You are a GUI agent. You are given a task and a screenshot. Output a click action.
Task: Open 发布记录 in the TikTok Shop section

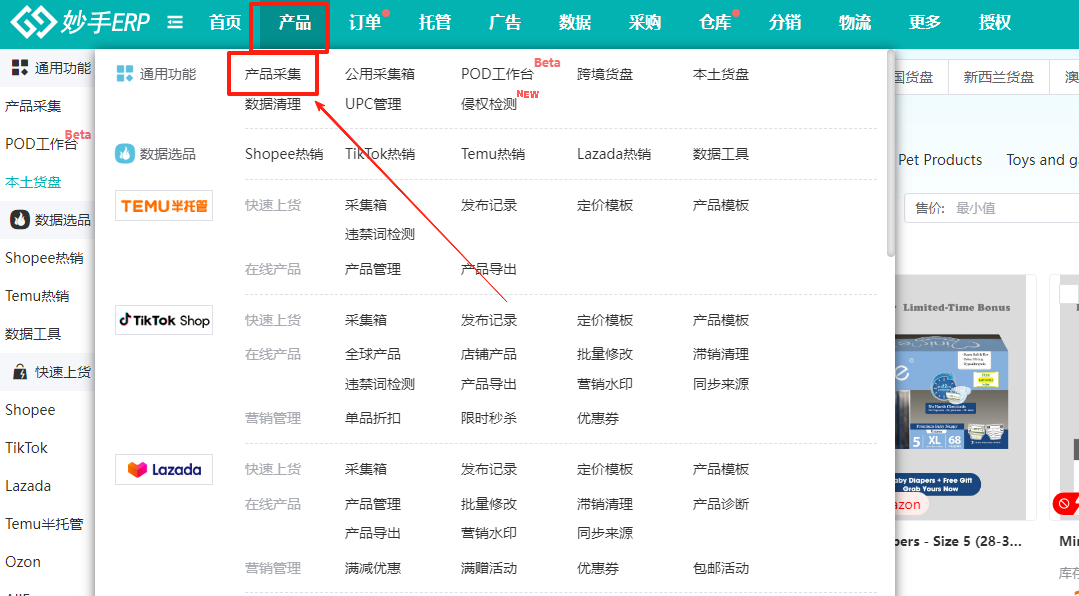pyautogui.click(x=489, y=320)
